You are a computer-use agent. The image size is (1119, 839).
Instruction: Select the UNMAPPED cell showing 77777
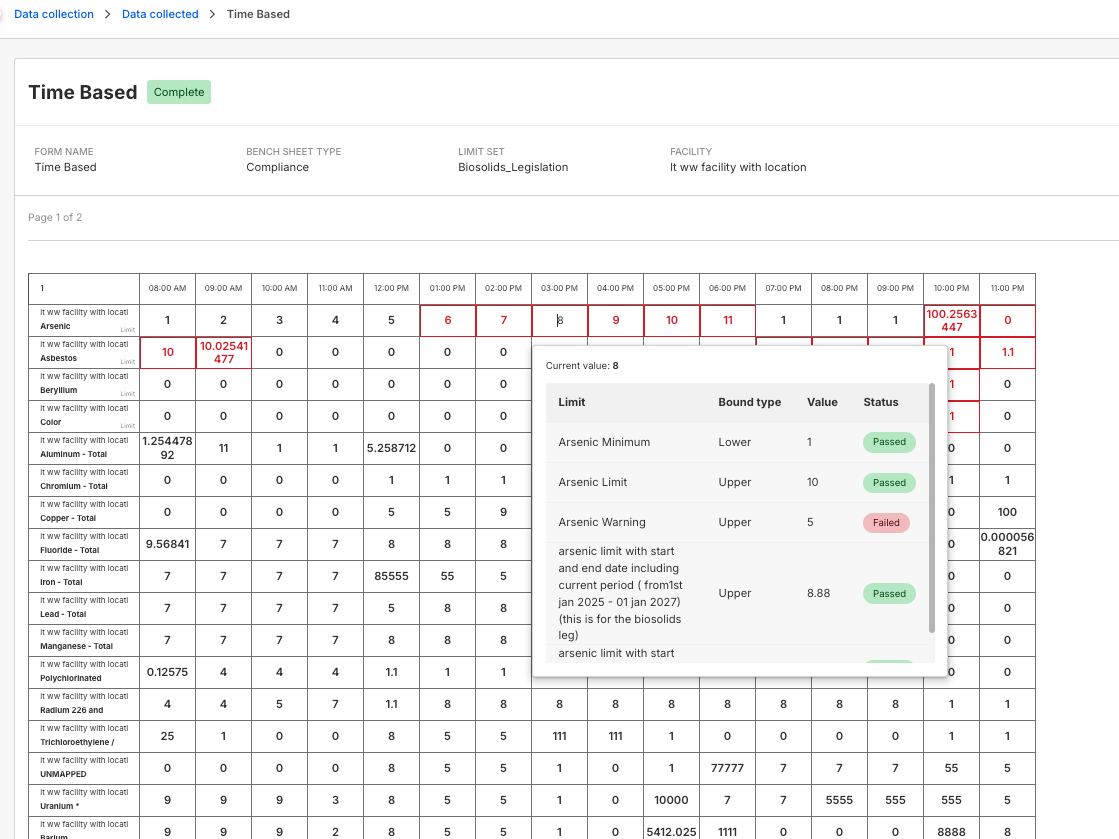coord(727,768)
